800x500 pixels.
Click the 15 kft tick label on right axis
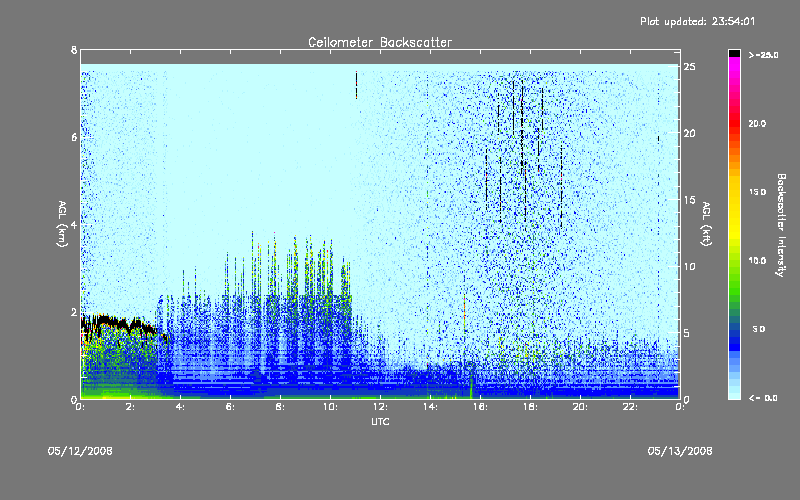(x=689, y=200)
